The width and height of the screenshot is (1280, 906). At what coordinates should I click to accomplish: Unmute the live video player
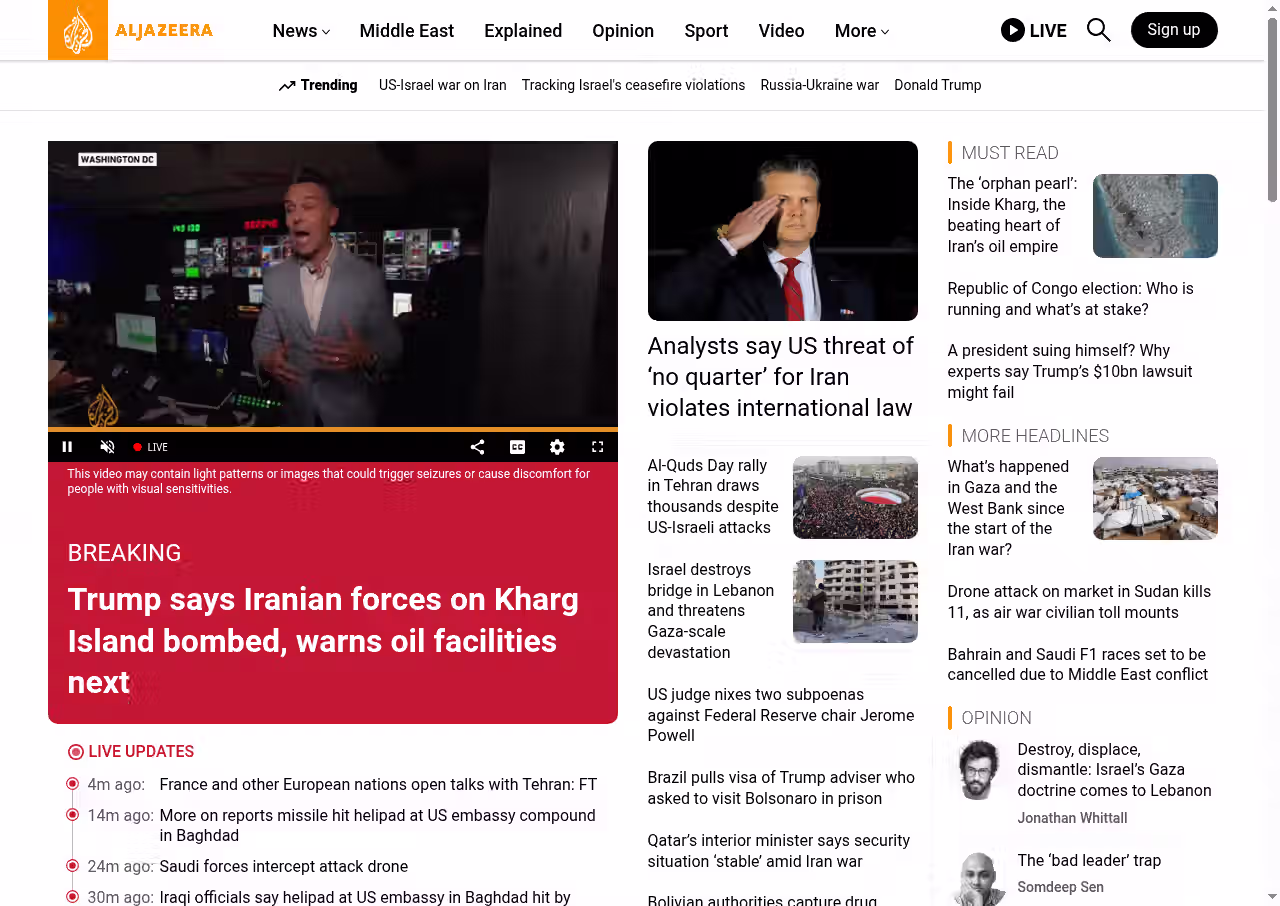107,447
